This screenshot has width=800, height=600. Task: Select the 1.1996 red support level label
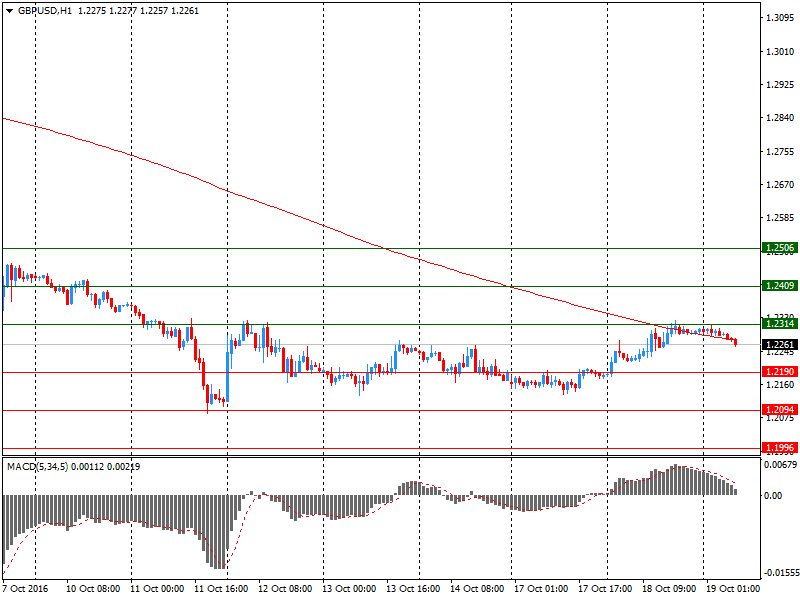(x=780, y=448)
